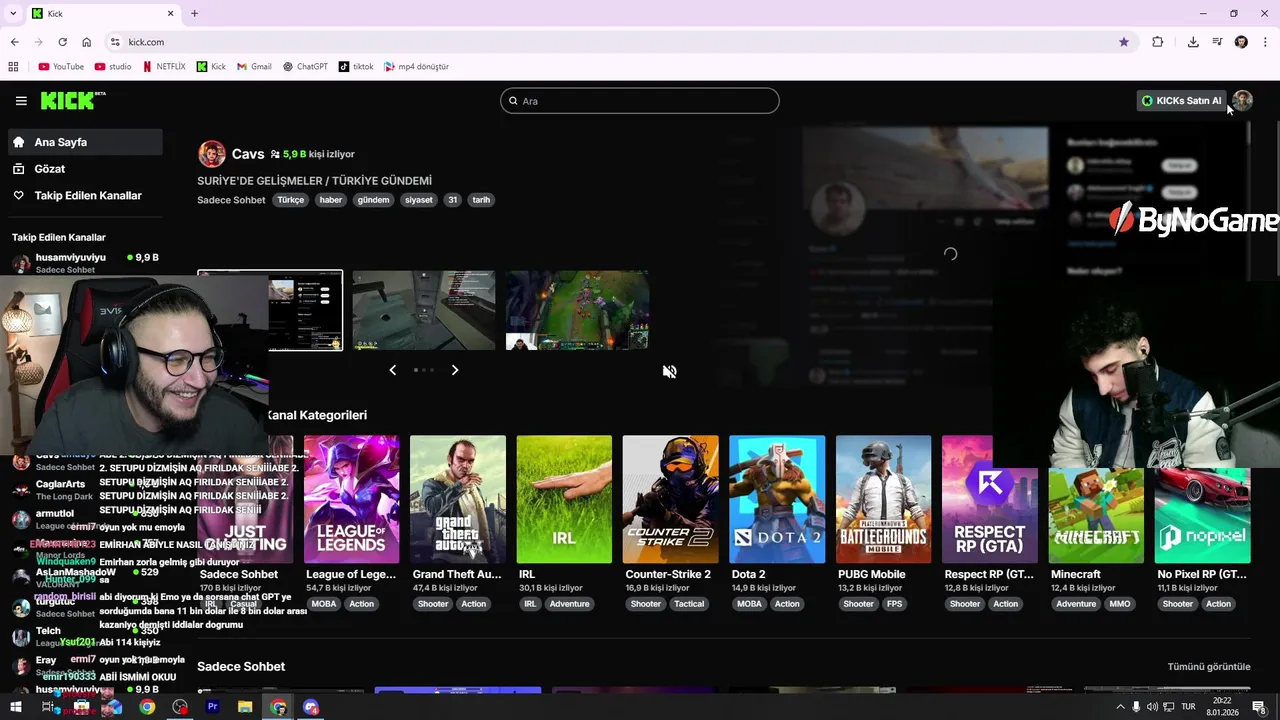
Task: Open the YouTube bookmark
Action: (61, 67)
